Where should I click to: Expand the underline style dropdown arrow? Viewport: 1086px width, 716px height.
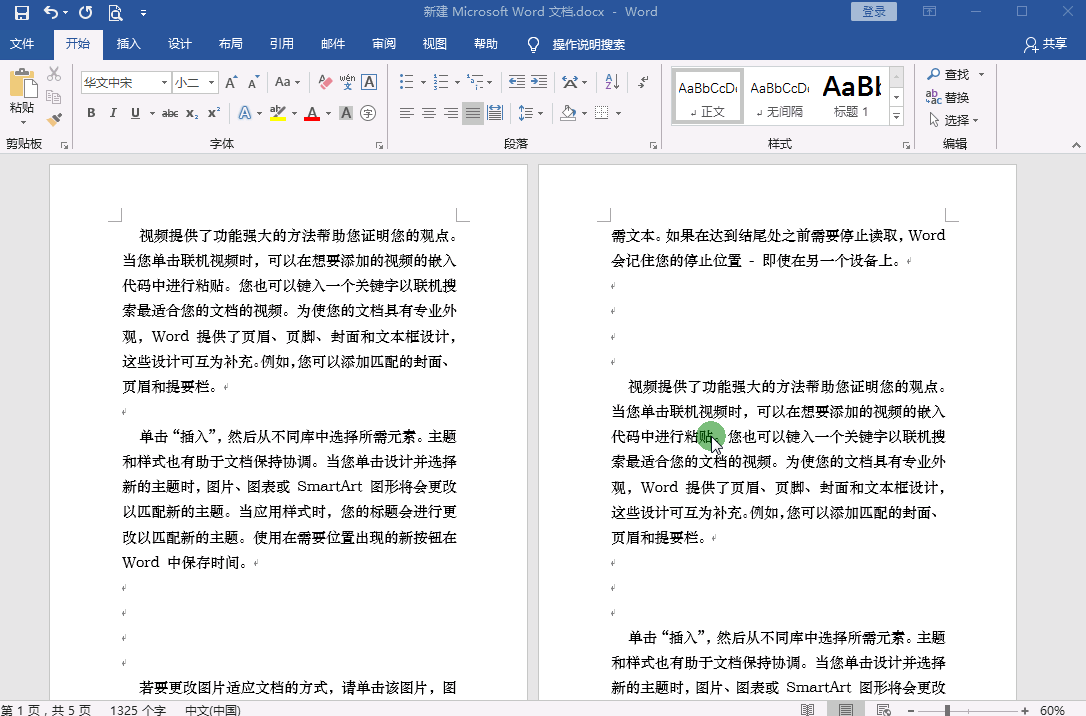pos(152,113)
